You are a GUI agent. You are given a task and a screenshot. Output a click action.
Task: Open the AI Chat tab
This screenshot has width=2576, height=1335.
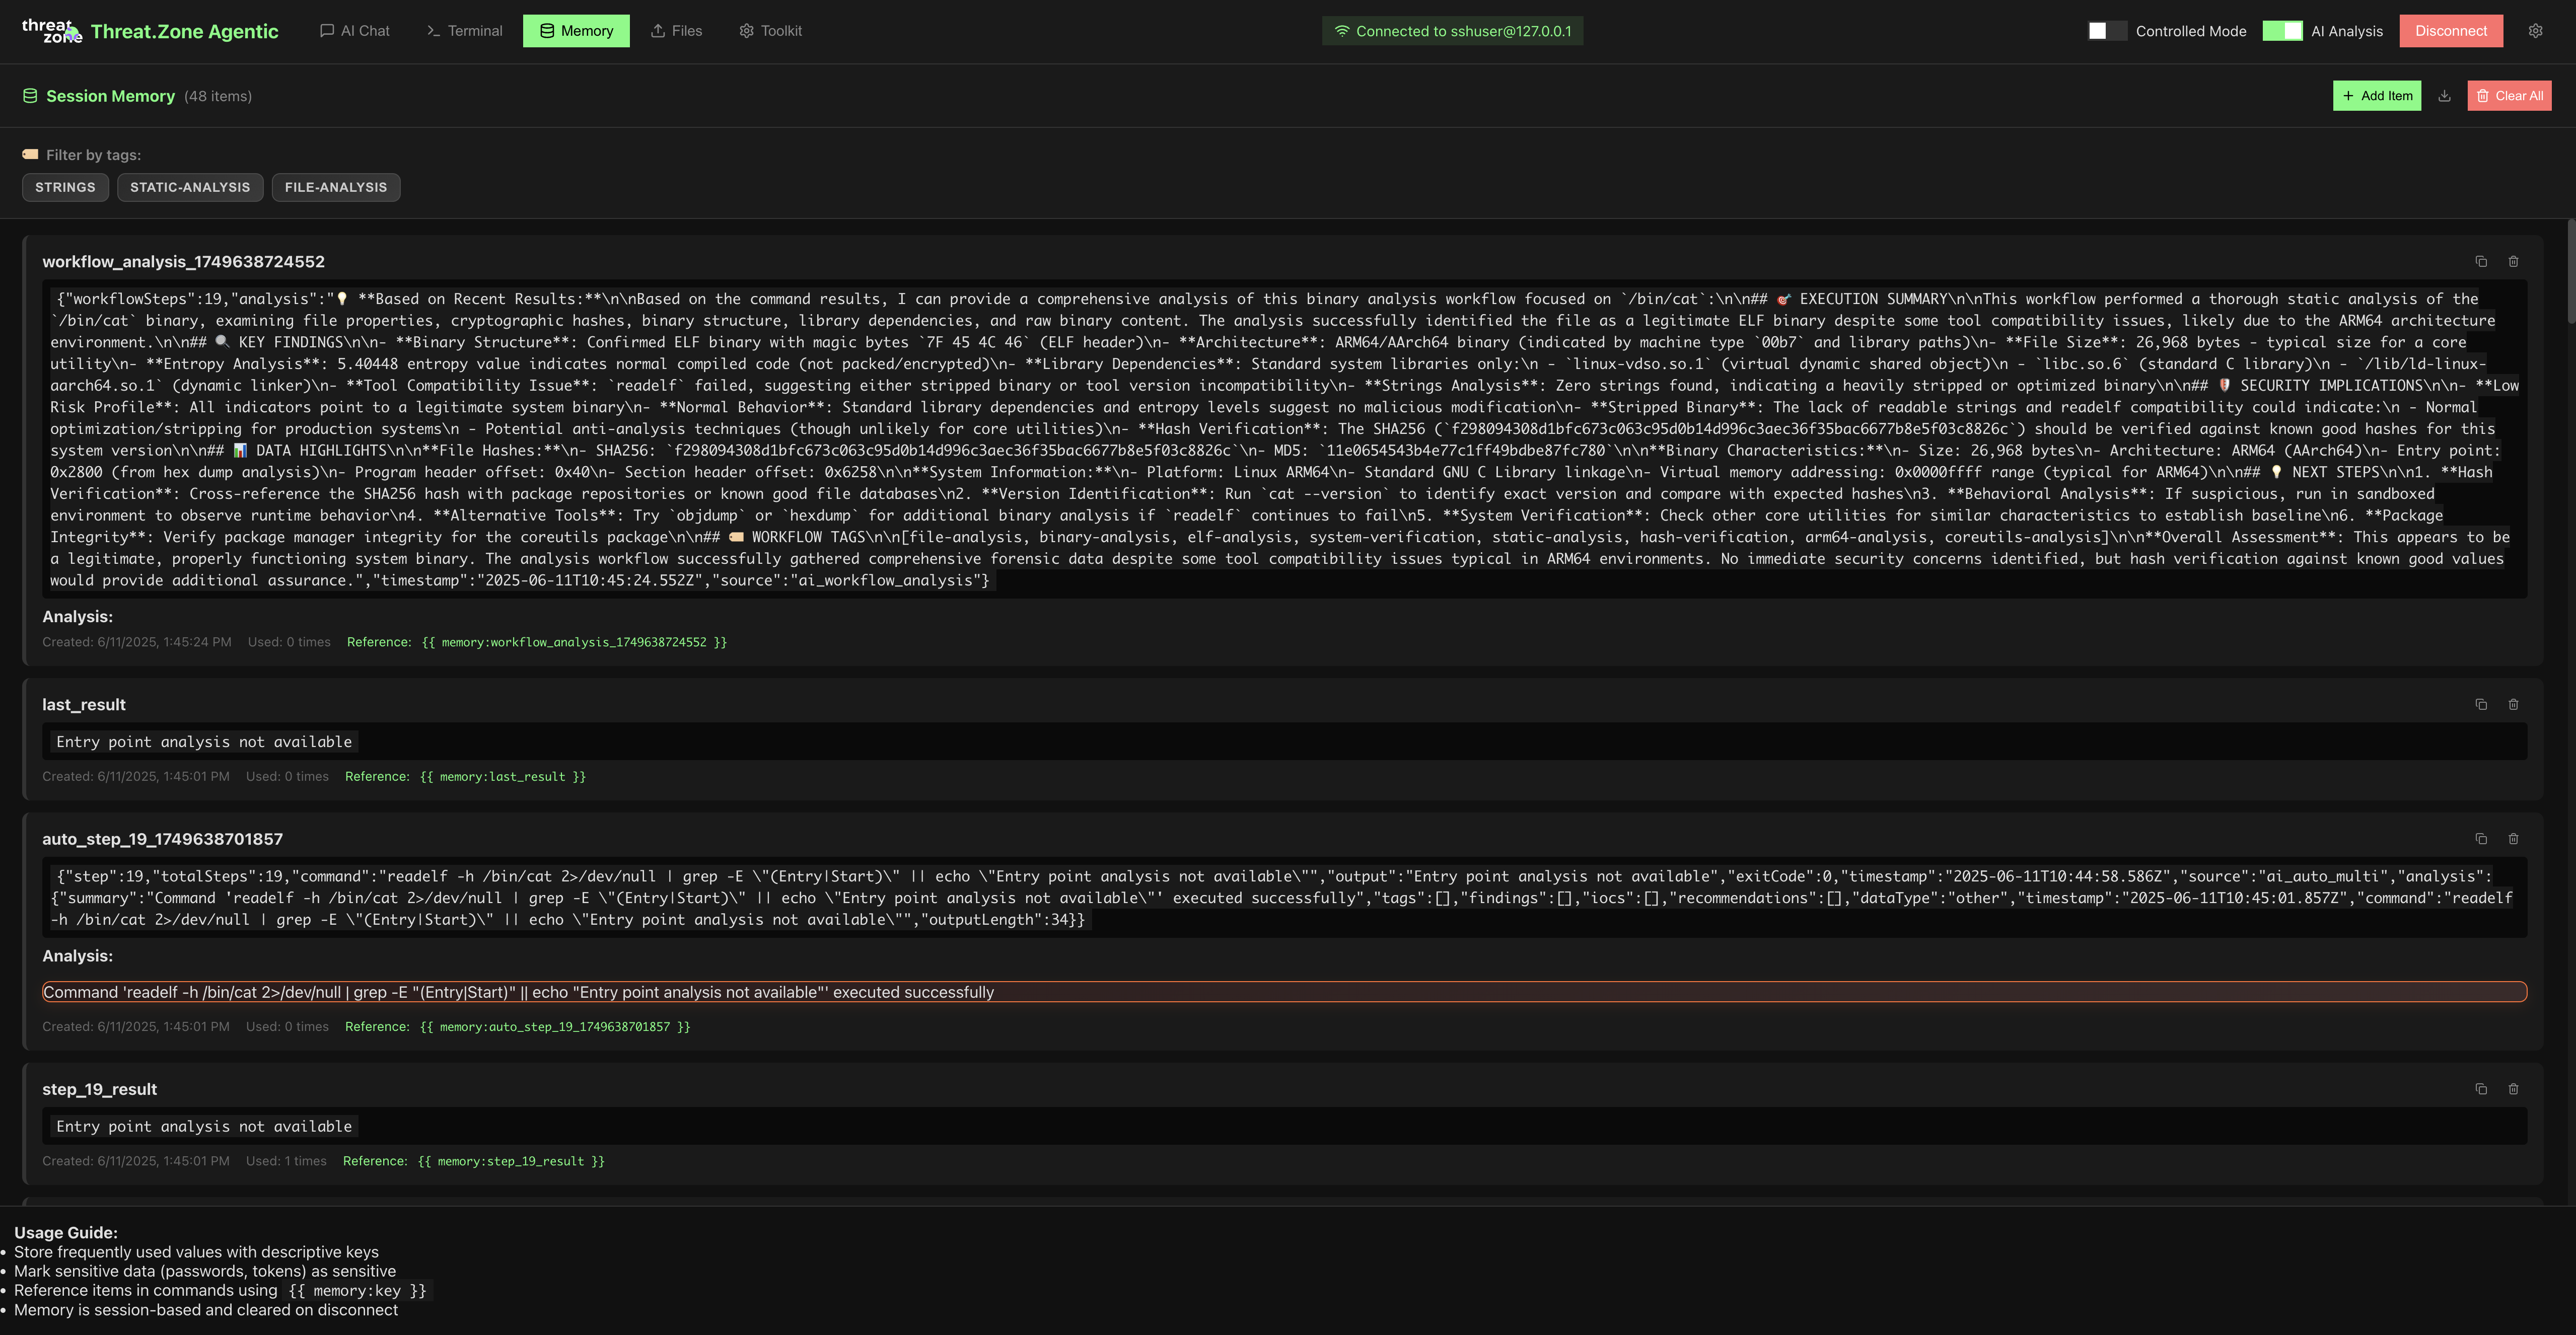click(354, 31)
